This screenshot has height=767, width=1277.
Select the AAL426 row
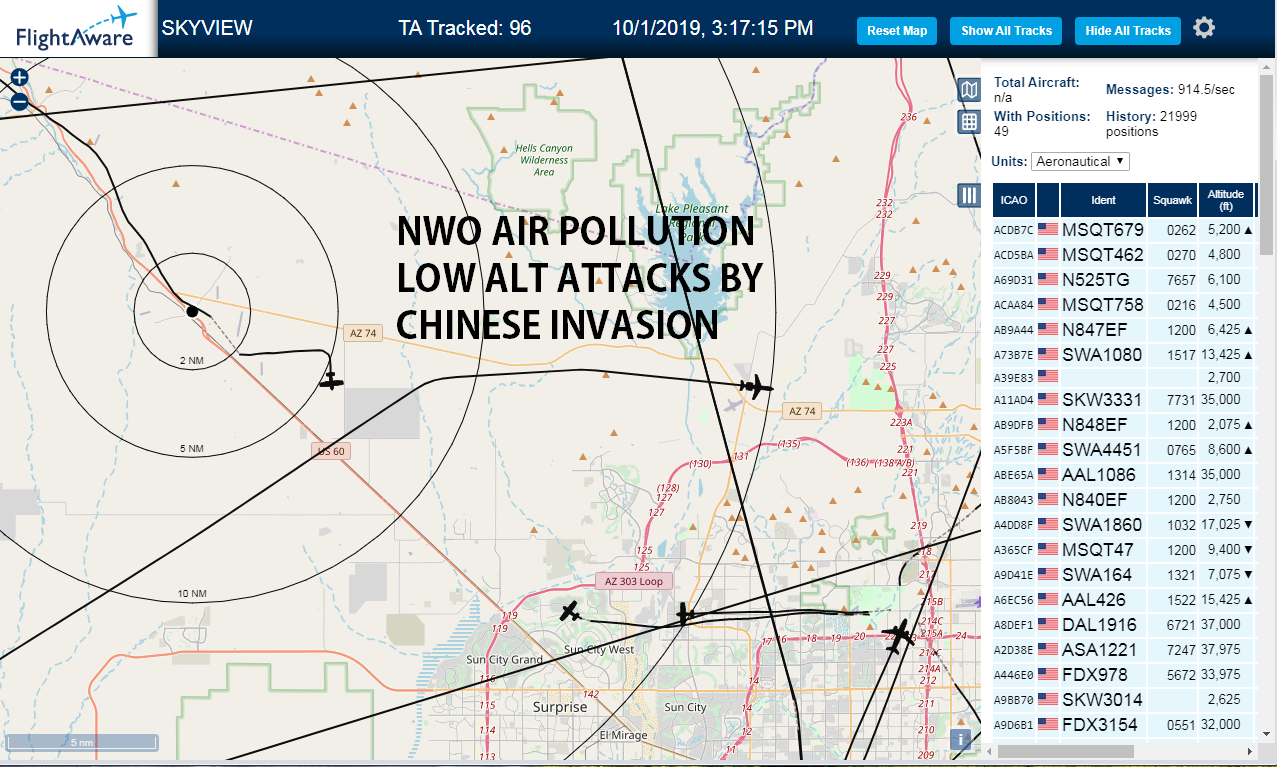tap(1123, 599)
